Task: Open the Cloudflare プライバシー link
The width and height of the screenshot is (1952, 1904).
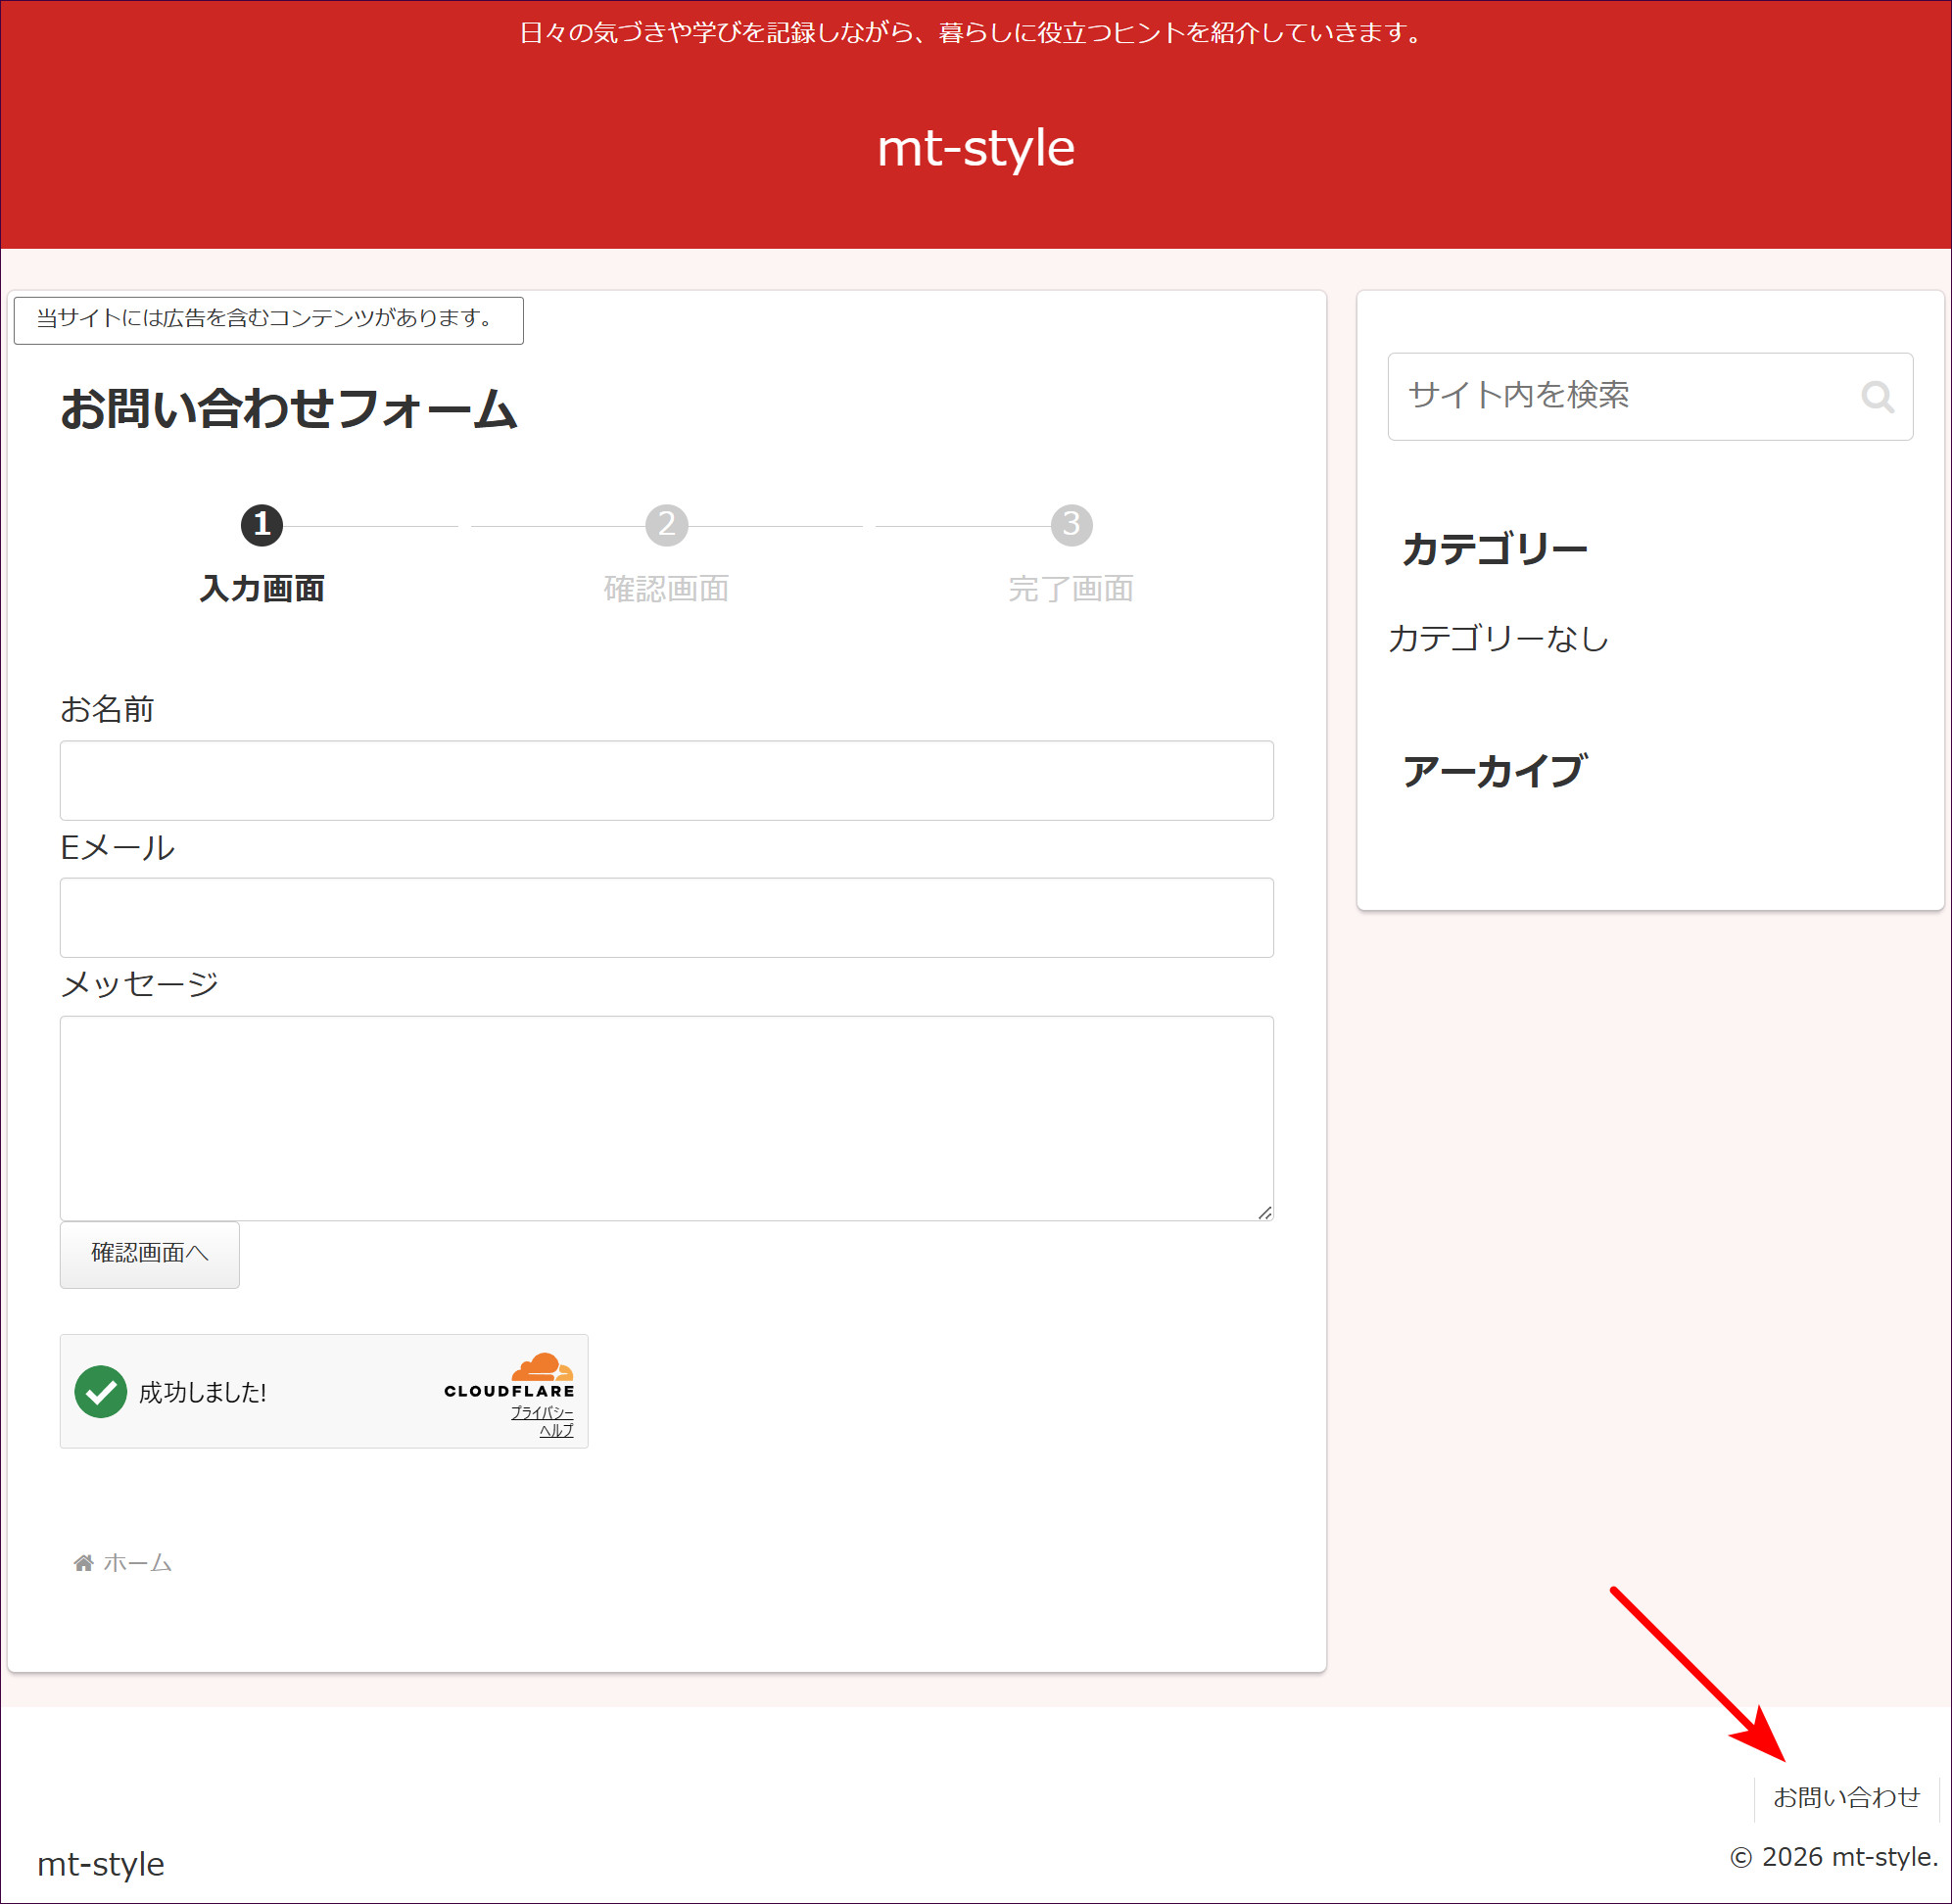Action: (x=542, y=1412)
